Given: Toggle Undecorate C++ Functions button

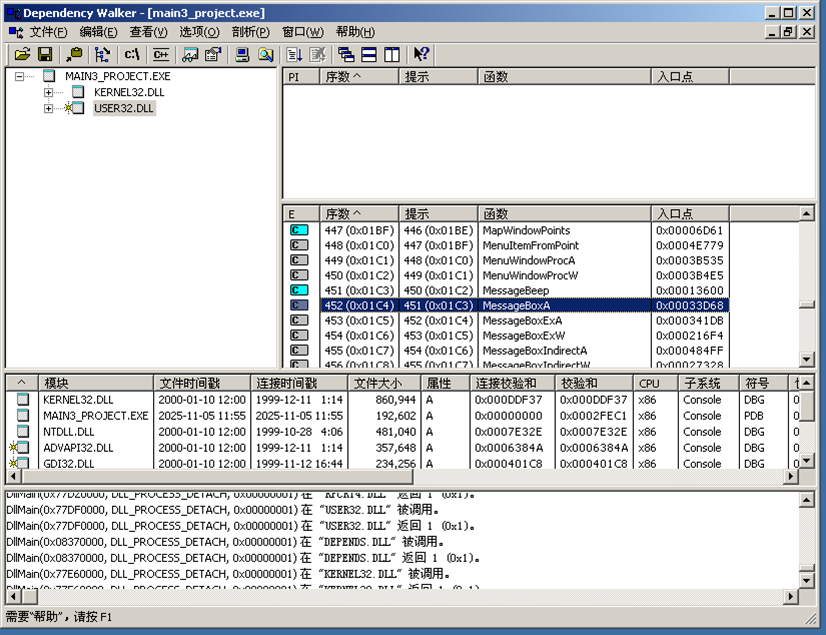Looking at the screenshot, I should (x=161, y=54).
